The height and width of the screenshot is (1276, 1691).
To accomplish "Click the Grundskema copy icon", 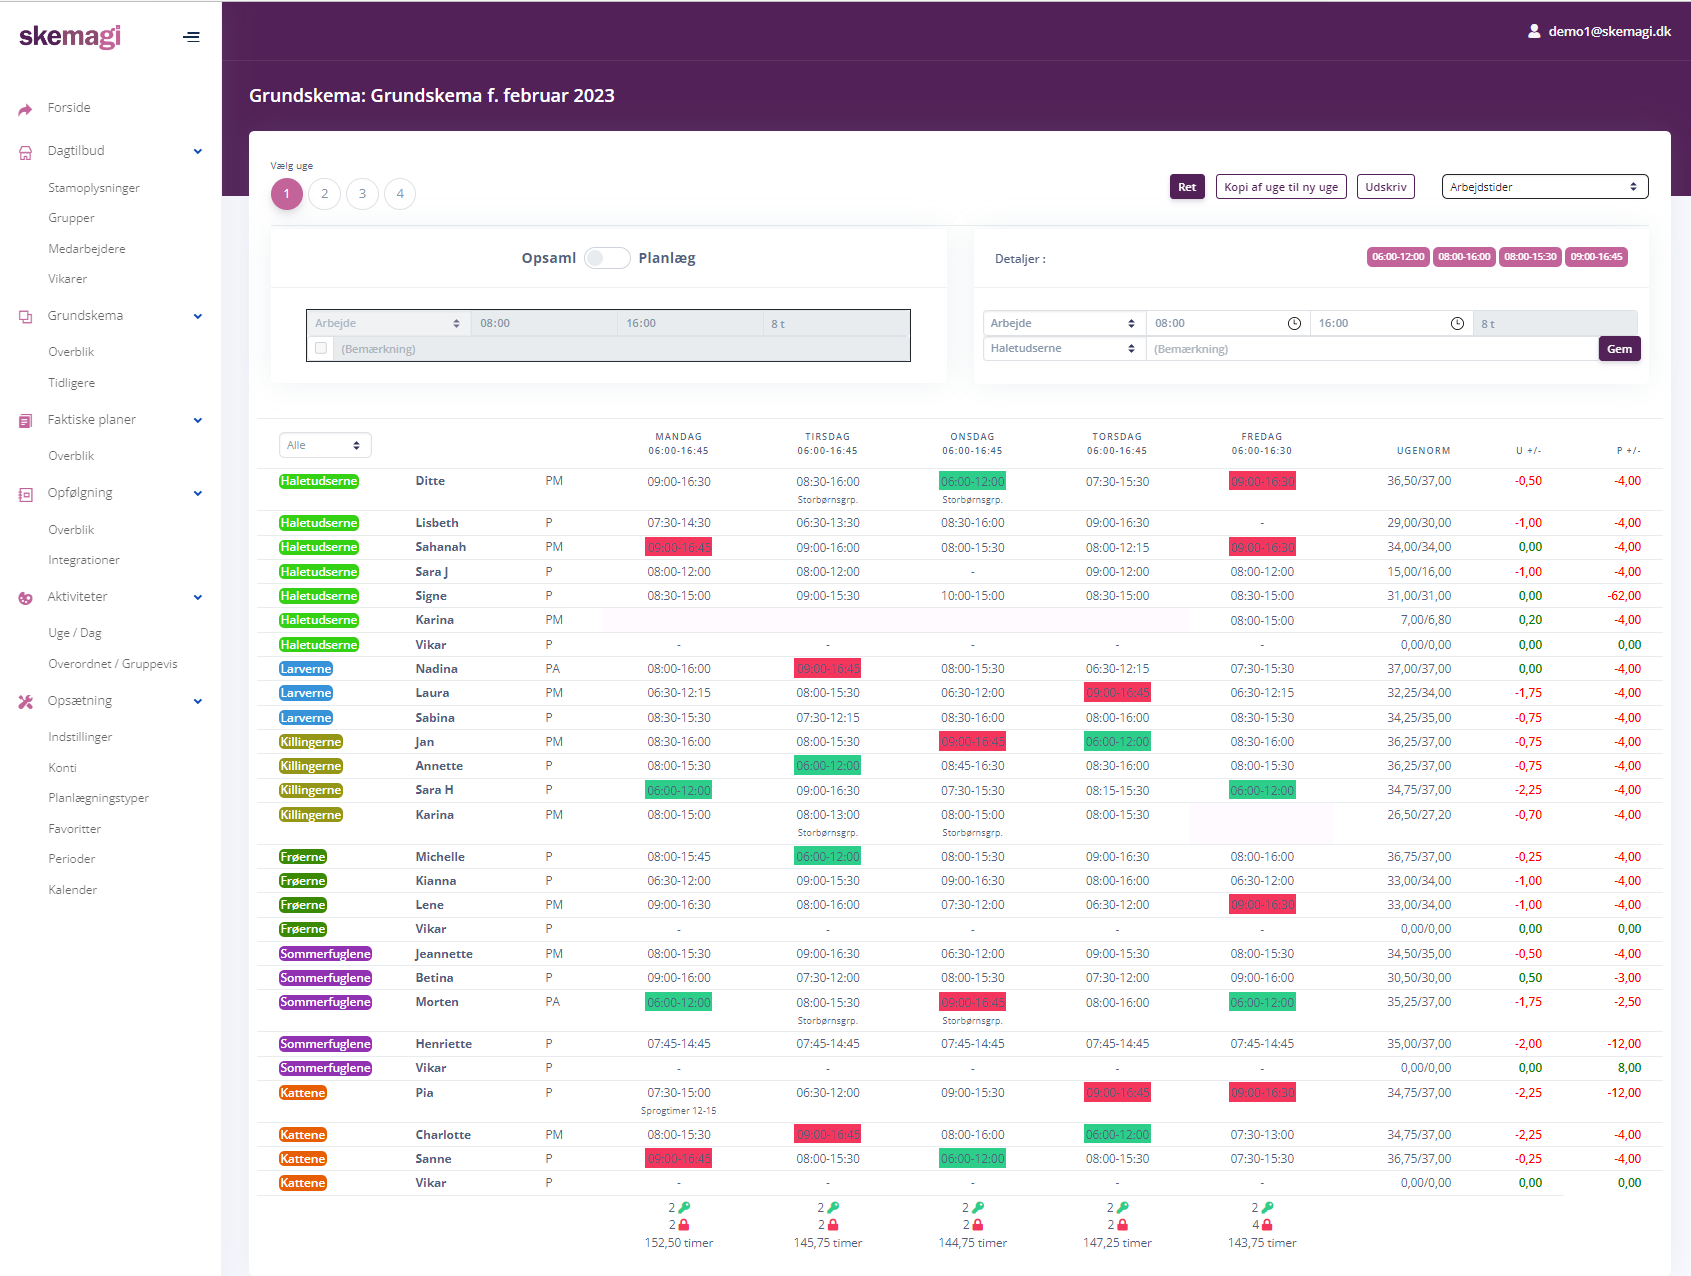I will [x=25, y=317].
